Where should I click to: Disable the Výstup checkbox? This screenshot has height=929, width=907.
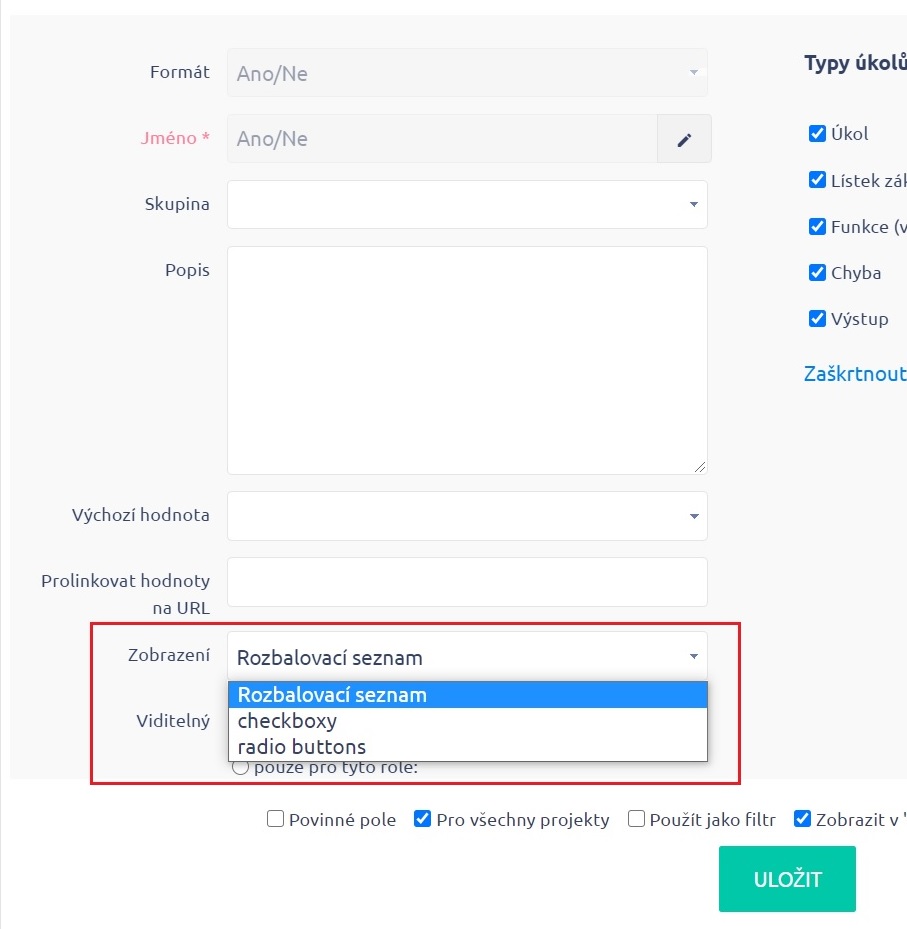[x=817, y=319]
